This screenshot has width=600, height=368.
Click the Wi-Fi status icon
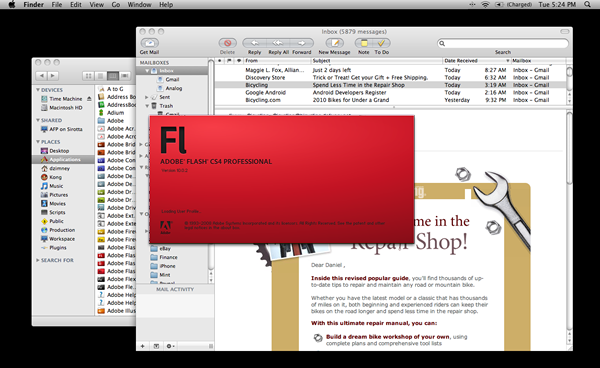tap(485, 5)
